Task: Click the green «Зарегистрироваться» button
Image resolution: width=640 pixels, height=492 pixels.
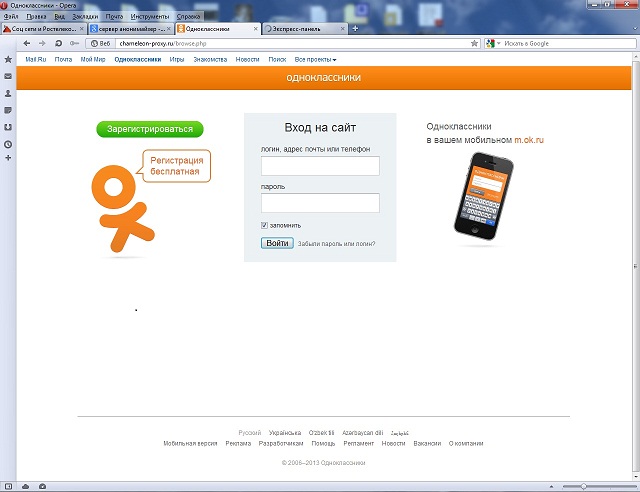Action: pyautogui.click(x=150, y=129)
